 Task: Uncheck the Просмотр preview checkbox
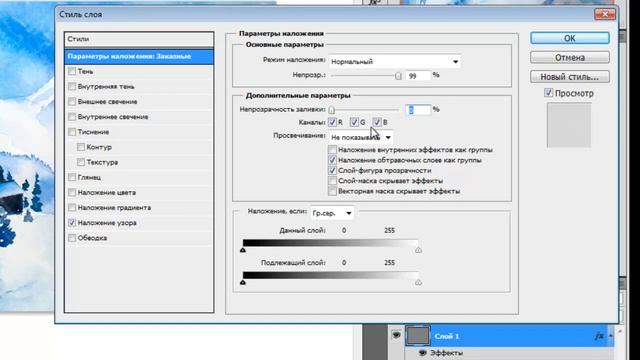coord(548,93)
